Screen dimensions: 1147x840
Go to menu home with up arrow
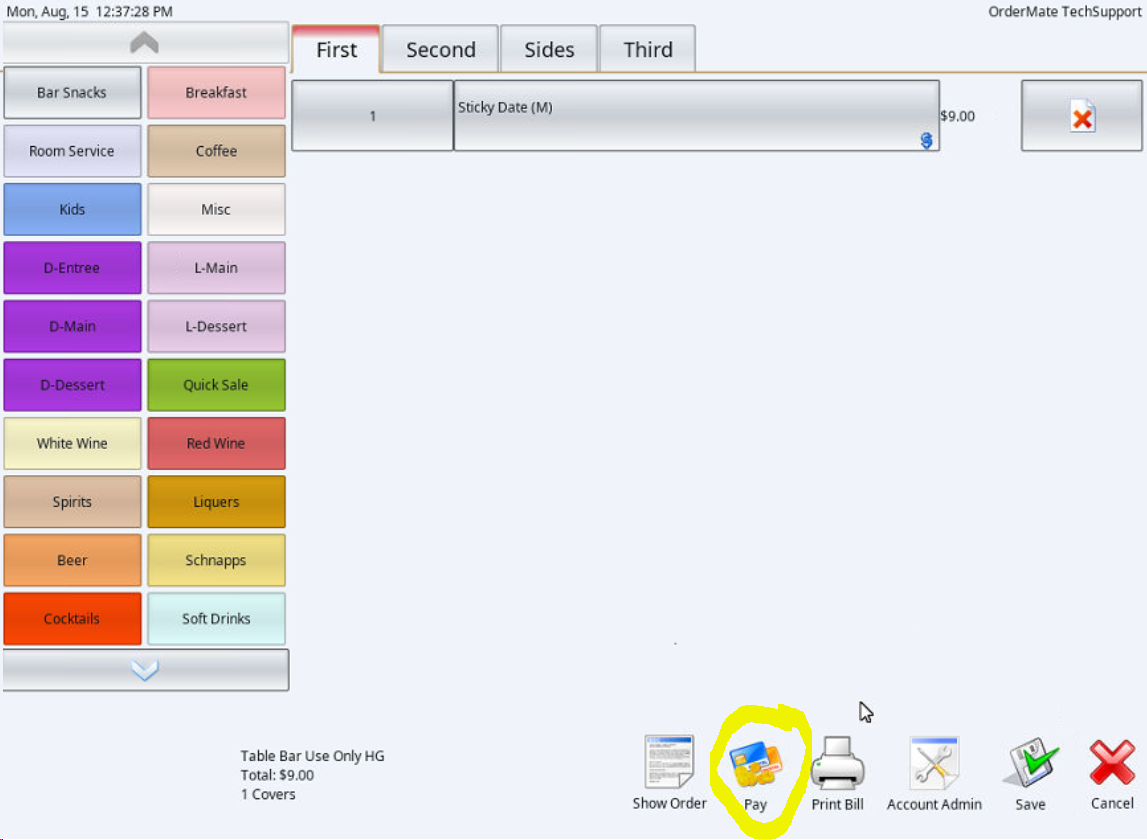[145, 43]
